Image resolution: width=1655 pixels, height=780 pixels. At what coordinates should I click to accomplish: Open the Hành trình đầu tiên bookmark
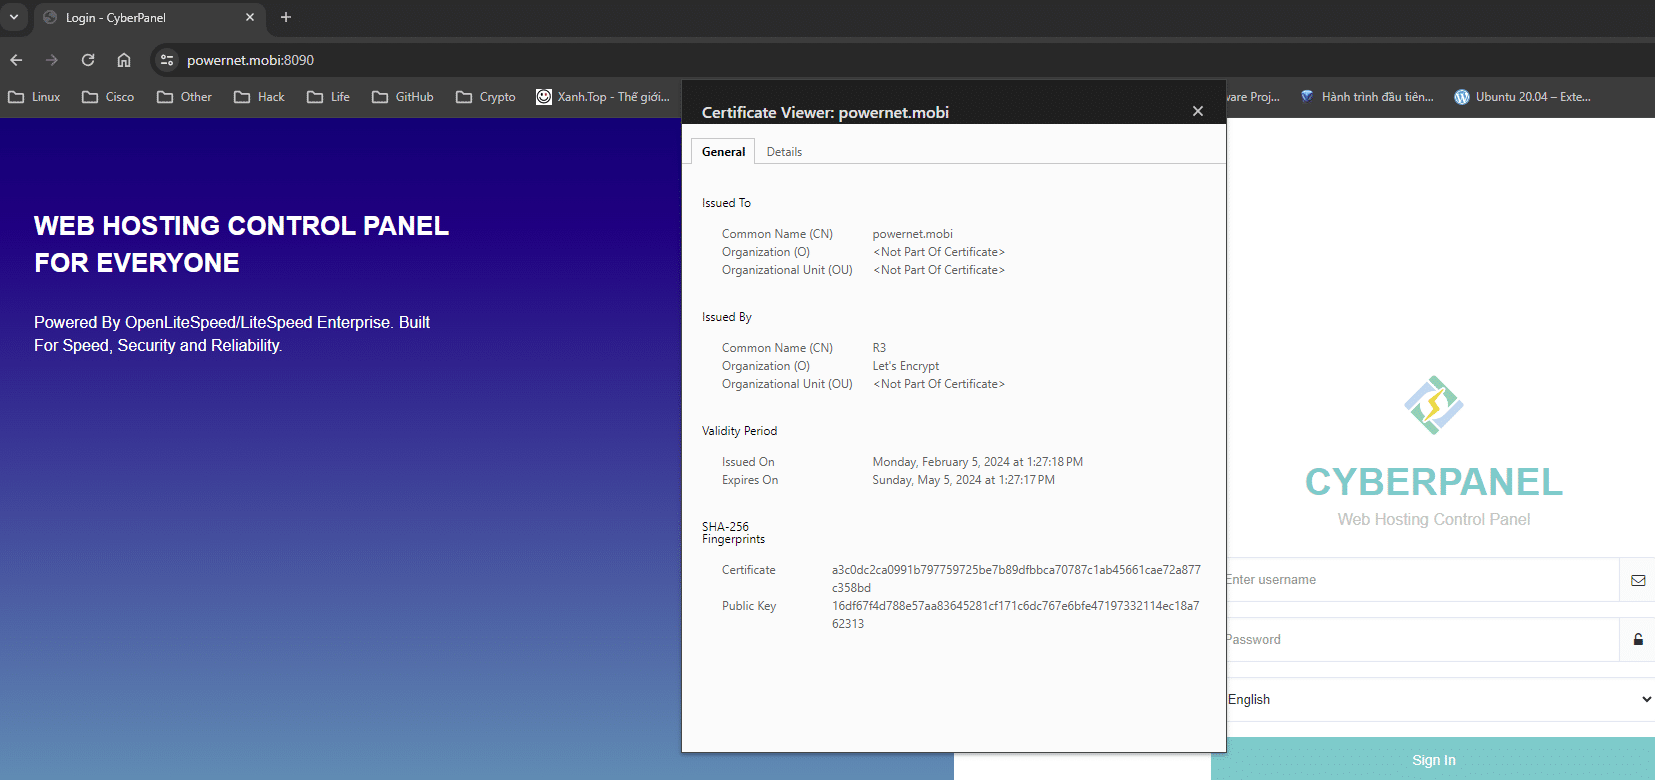tap(1367, 97)
